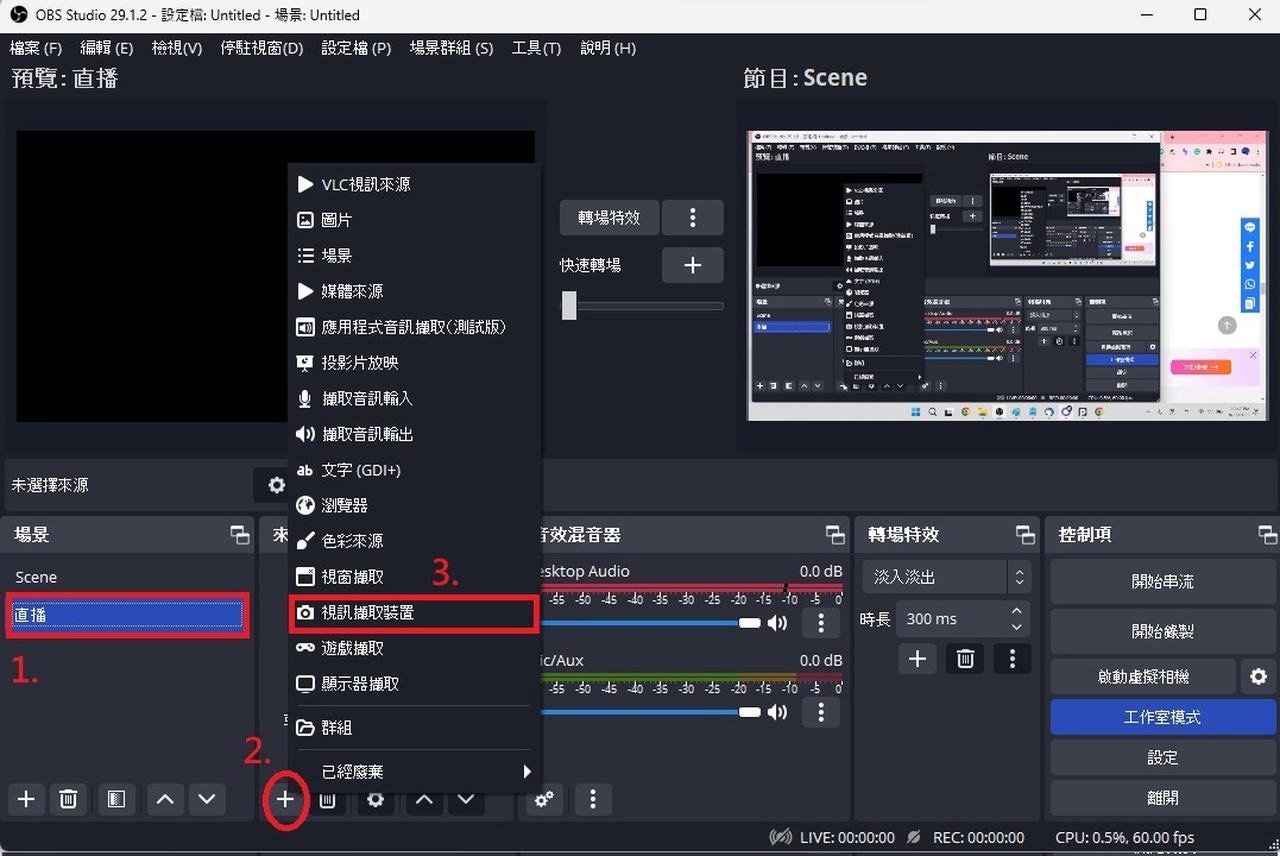1280x856 pixels.
Task: Open the Mic/Aux options three-dot menu
Action: click(821, 712)
